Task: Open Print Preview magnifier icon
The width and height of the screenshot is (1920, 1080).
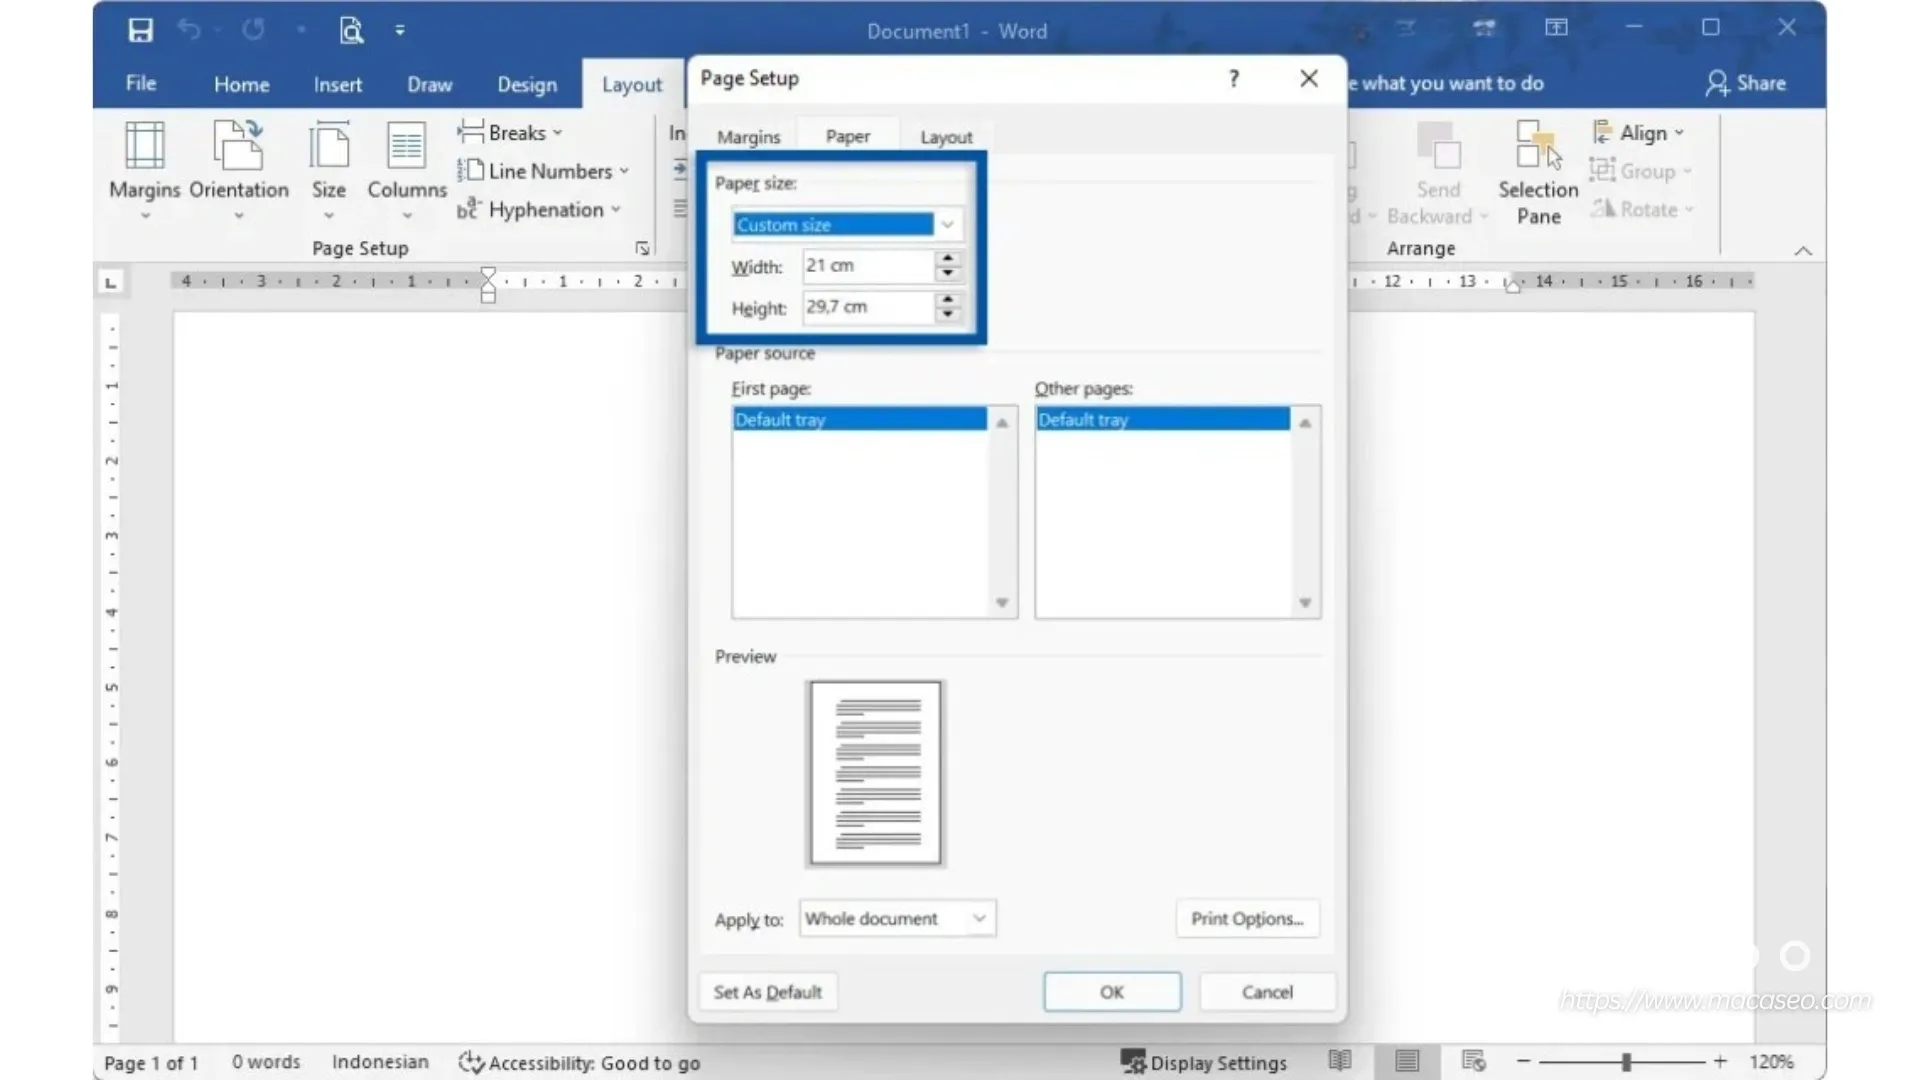Action: click(351, 30)
